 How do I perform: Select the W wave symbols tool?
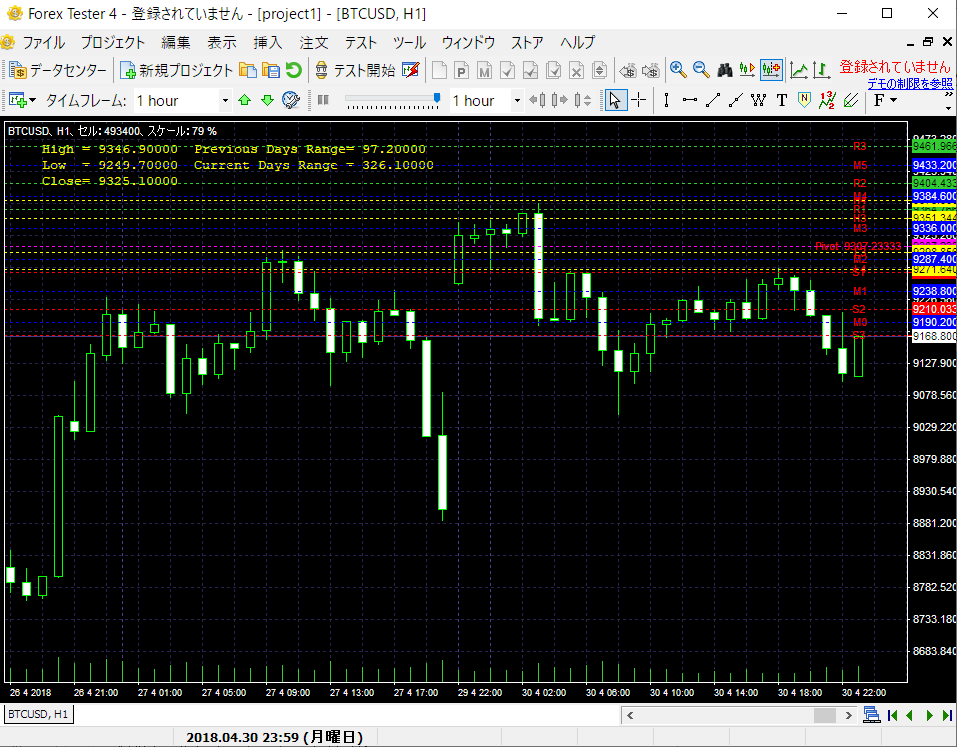pyautogui.click(x=759, y=100)
